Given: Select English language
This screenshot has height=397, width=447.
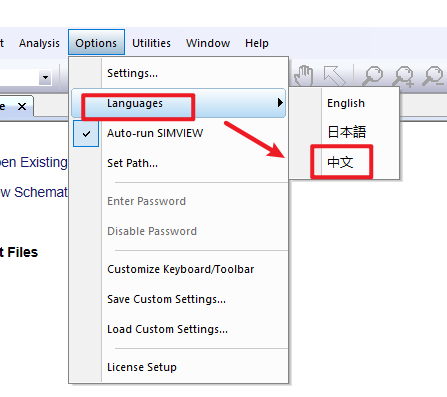Looking at the screenshot, I should tap(344, 103).
